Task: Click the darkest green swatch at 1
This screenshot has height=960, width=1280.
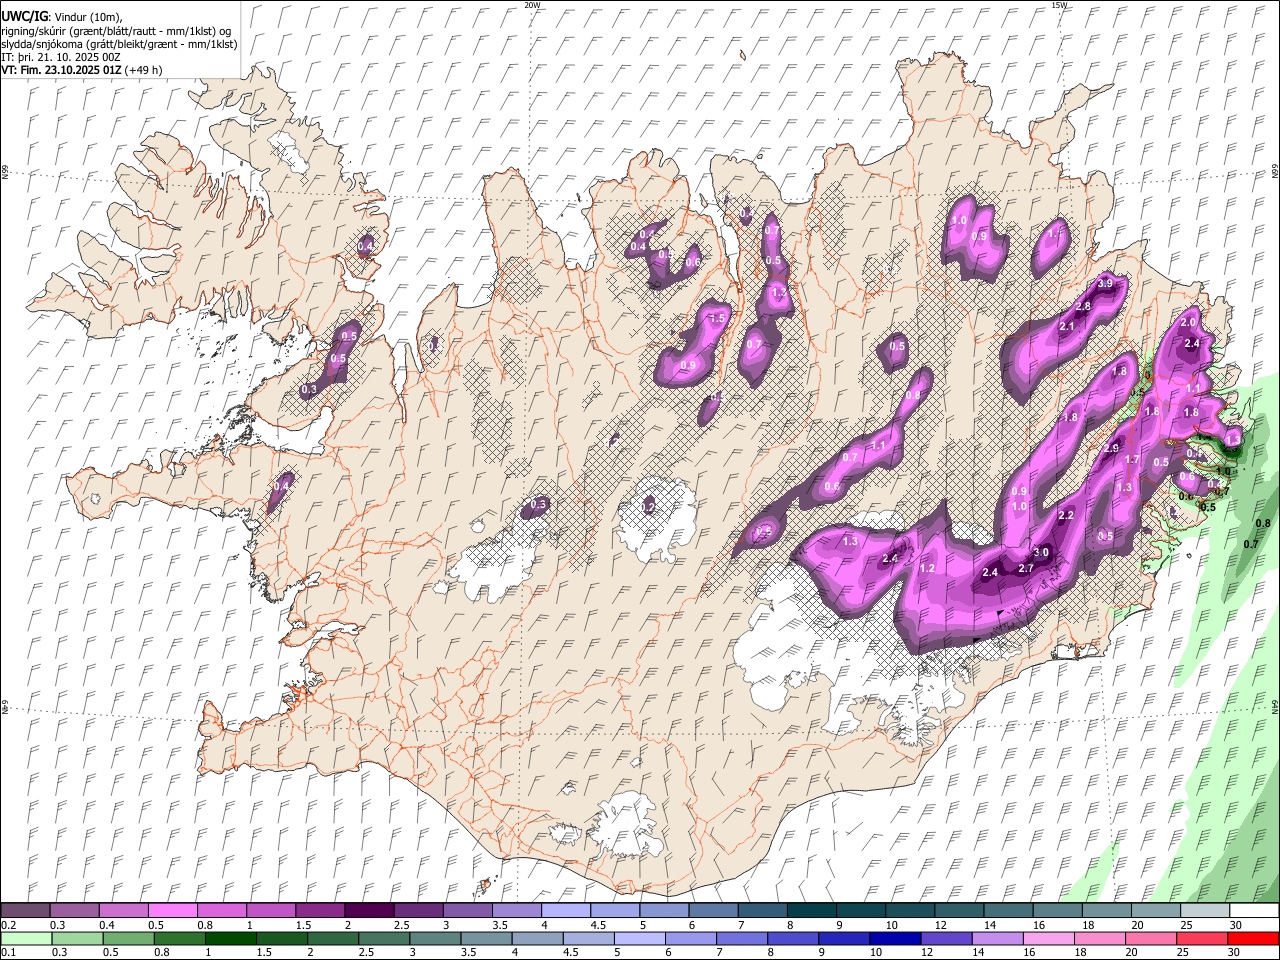Action: click(x=229, y=939)
